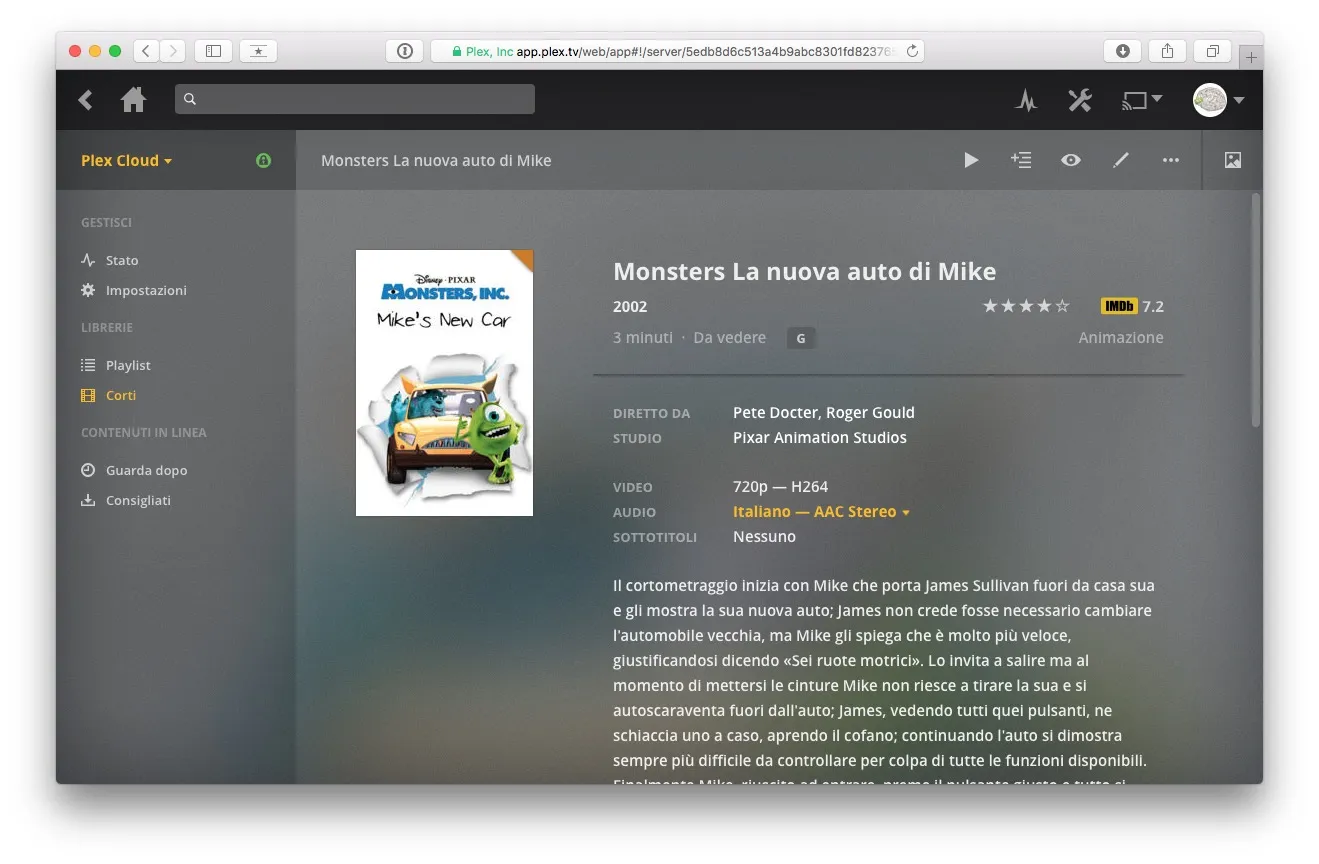
Task: Click the Mike's New Car poster
Action: pos(444,383)
